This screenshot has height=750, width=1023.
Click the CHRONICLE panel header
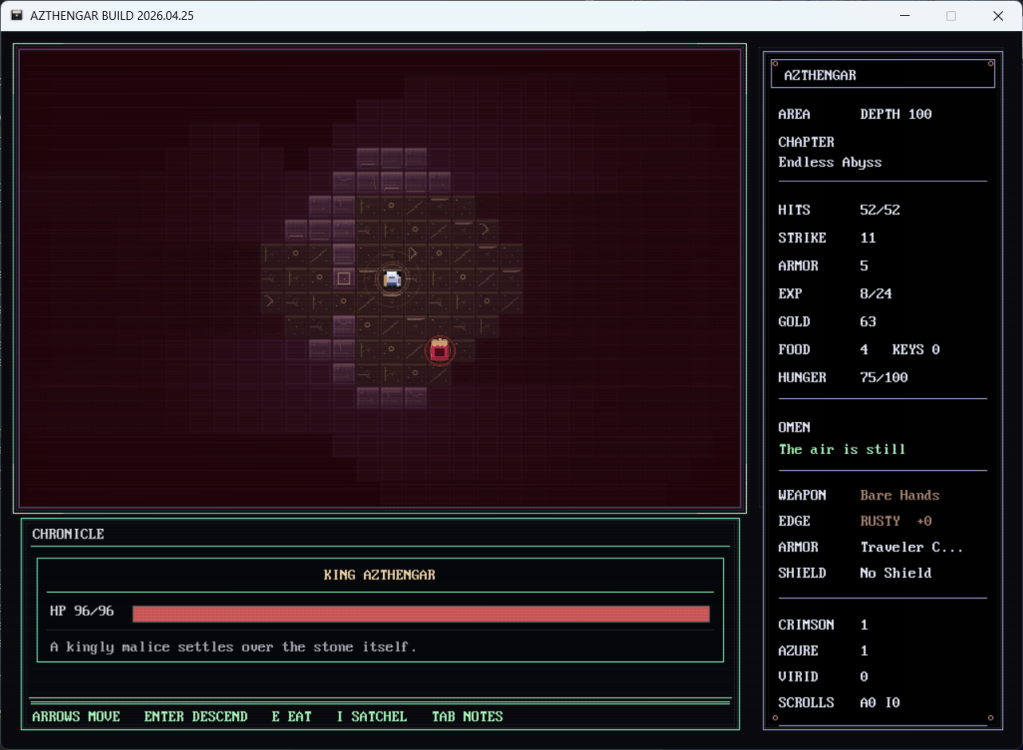coord(68,534)
